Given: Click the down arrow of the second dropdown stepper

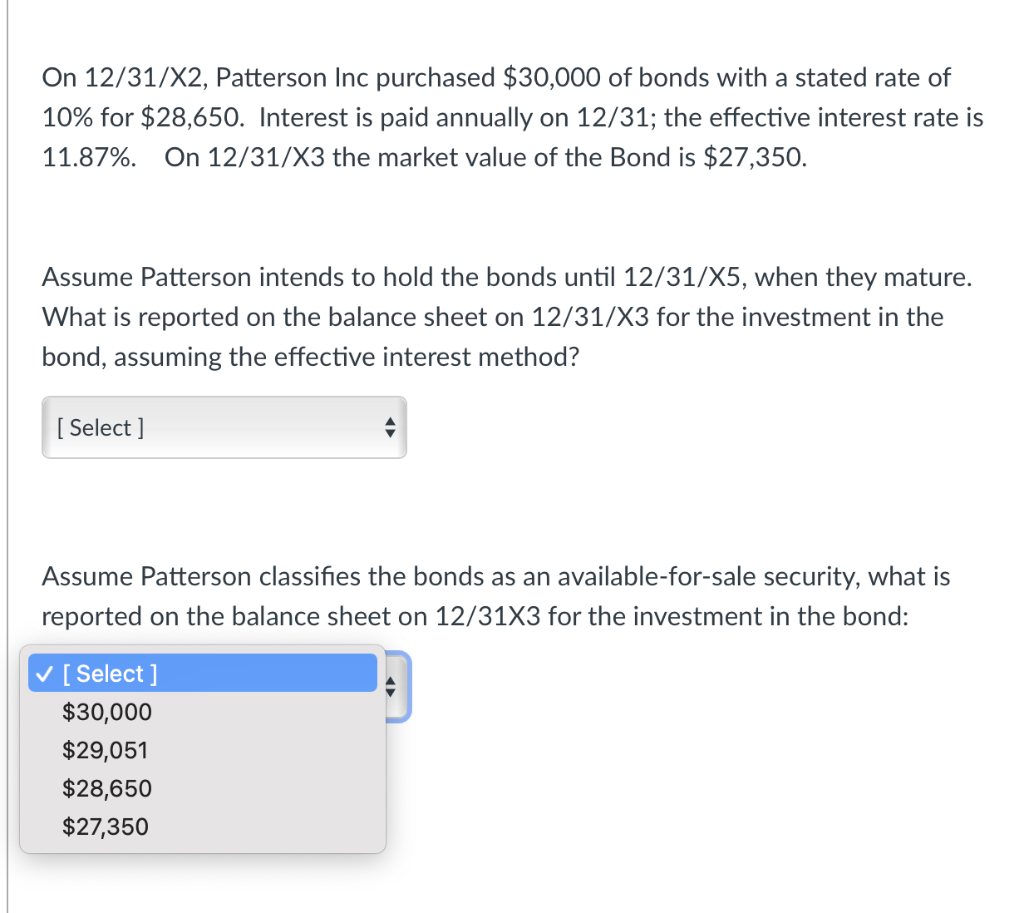Looking at the screenshot, I should coord(390,692).
